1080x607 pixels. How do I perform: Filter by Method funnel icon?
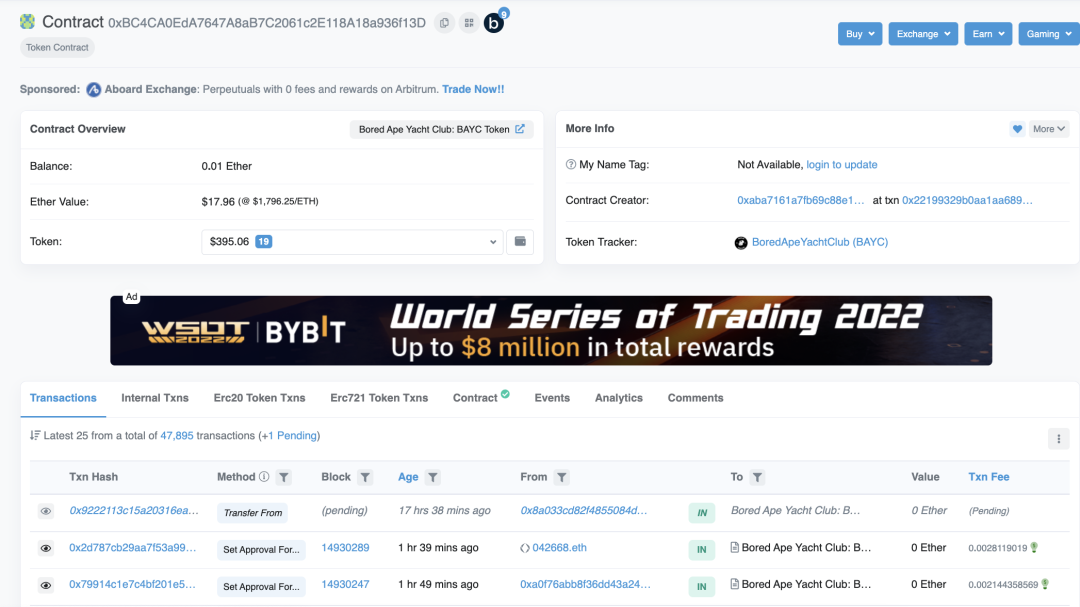(284, 477)
